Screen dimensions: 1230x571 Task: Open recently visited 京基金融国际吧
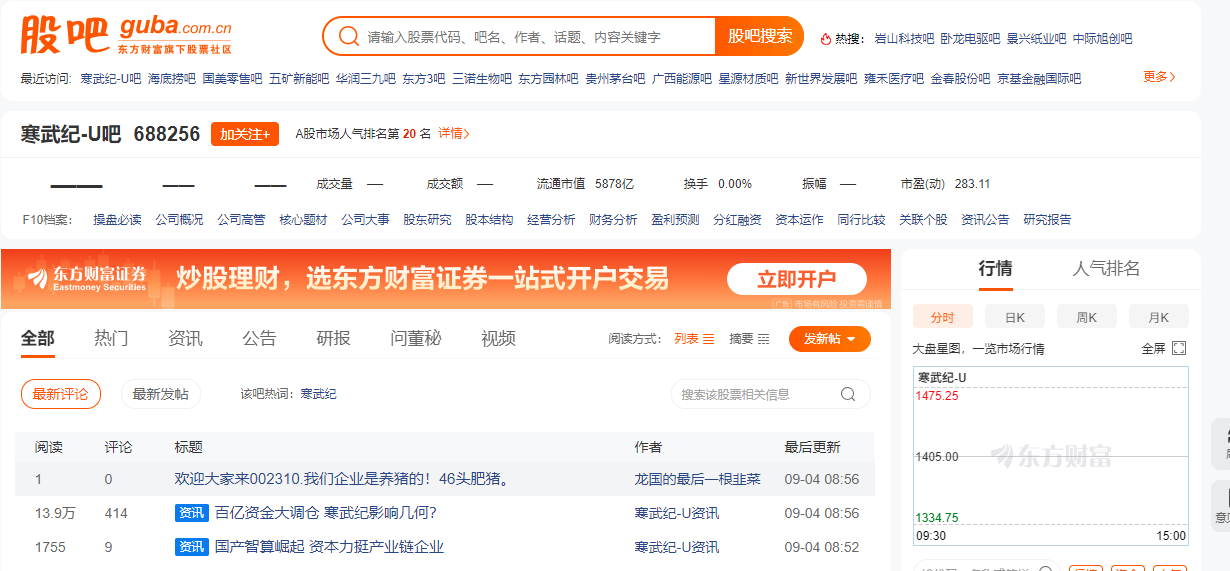point(1039,78)
